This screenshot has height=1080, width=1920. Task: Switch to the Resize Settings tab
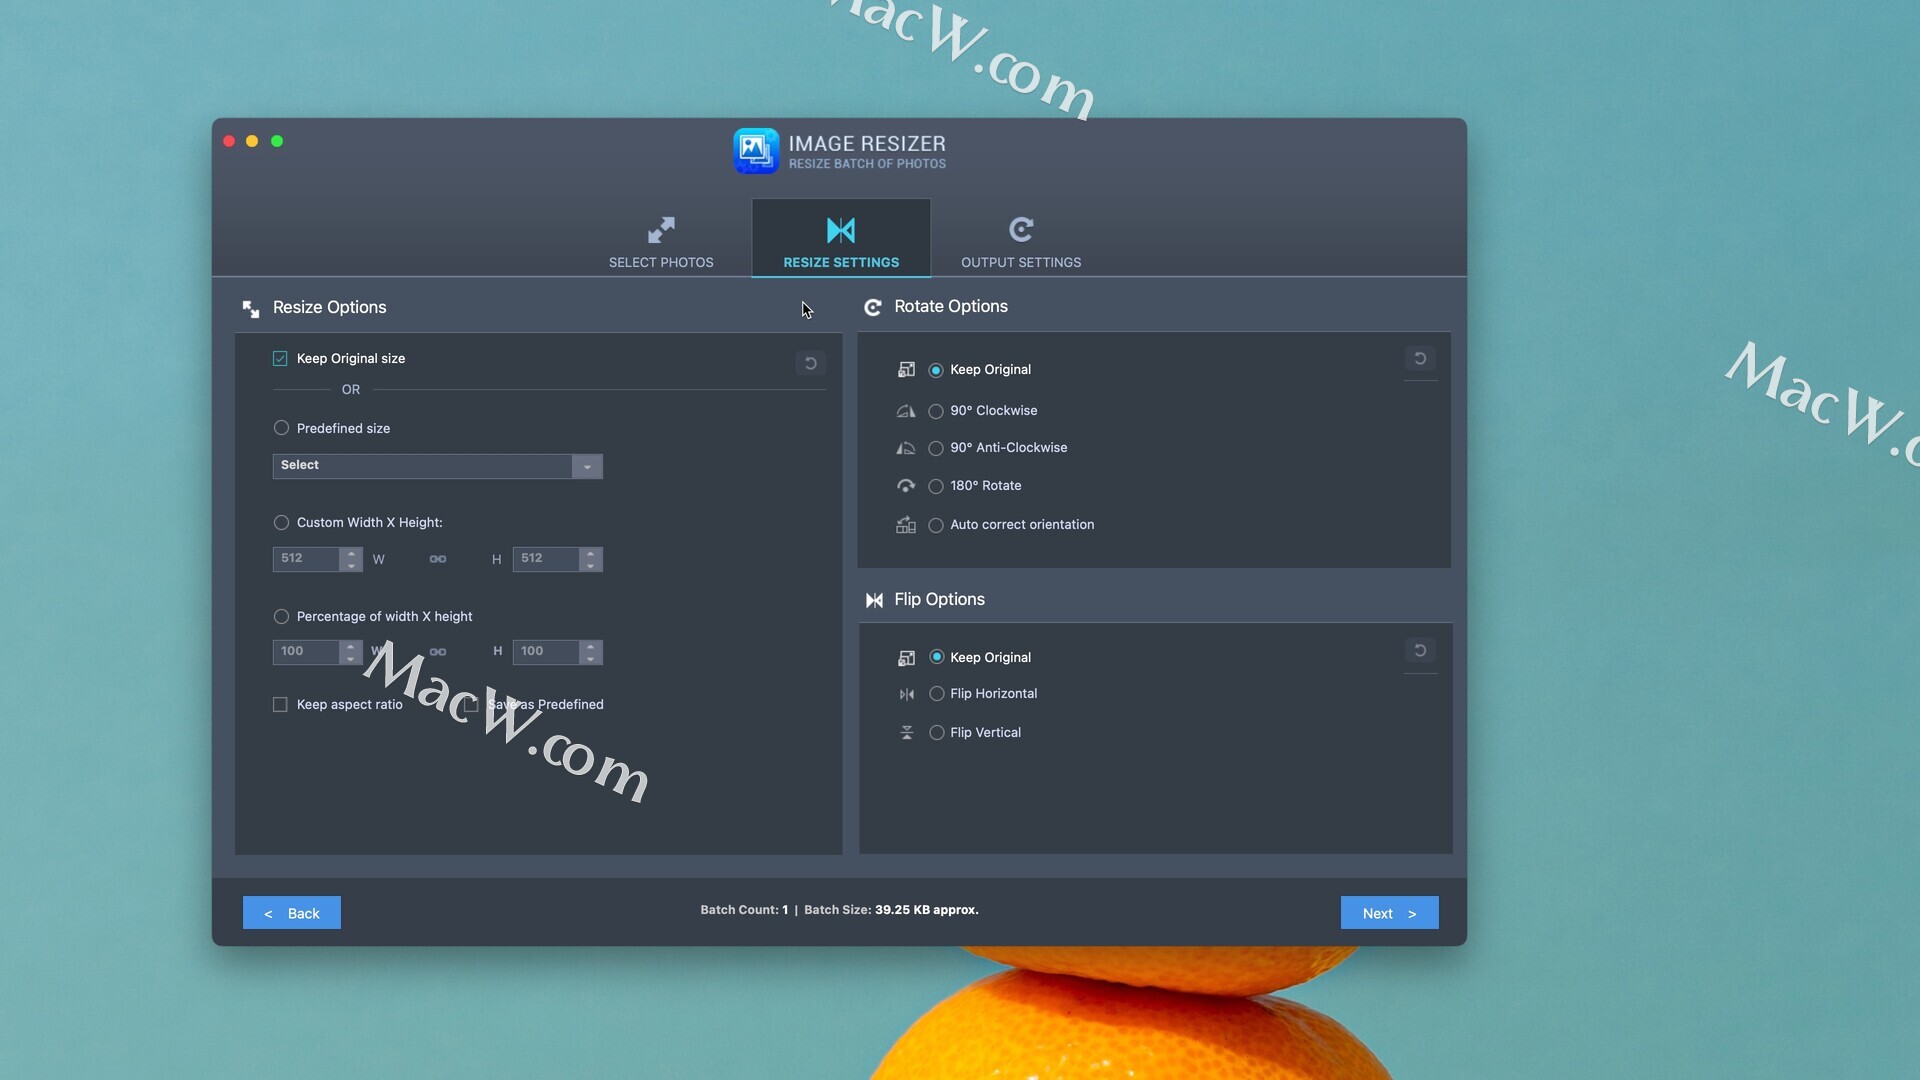point(841,240)
